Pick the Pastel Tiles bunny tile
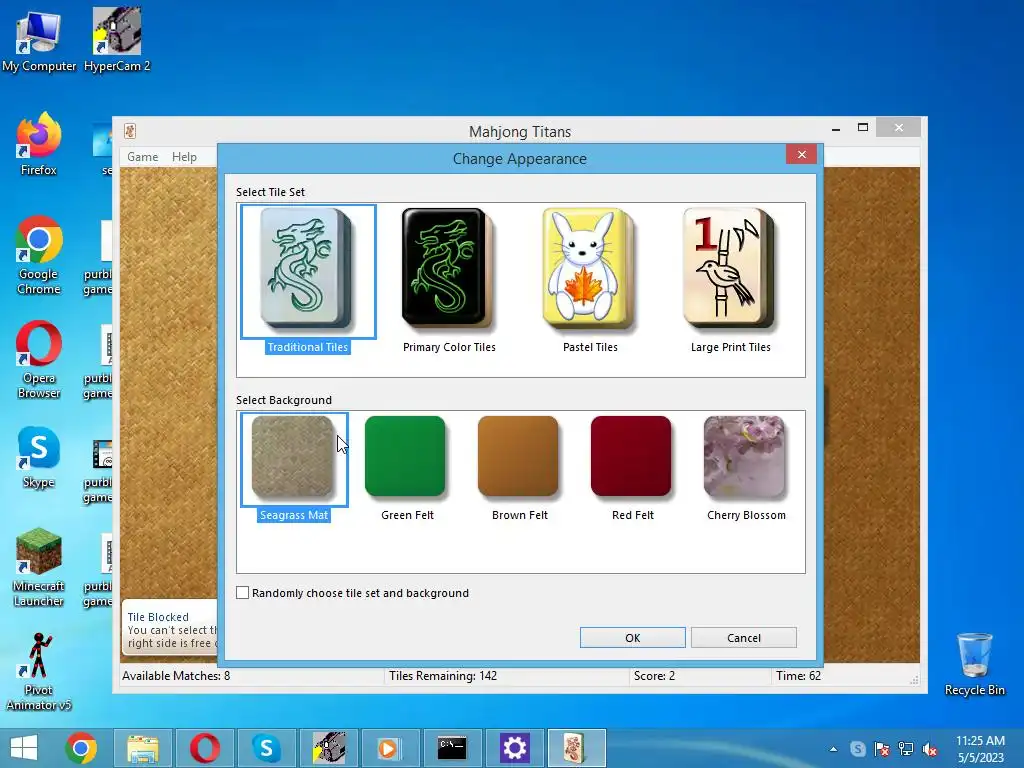The image size is (1024, 768). 589,268
